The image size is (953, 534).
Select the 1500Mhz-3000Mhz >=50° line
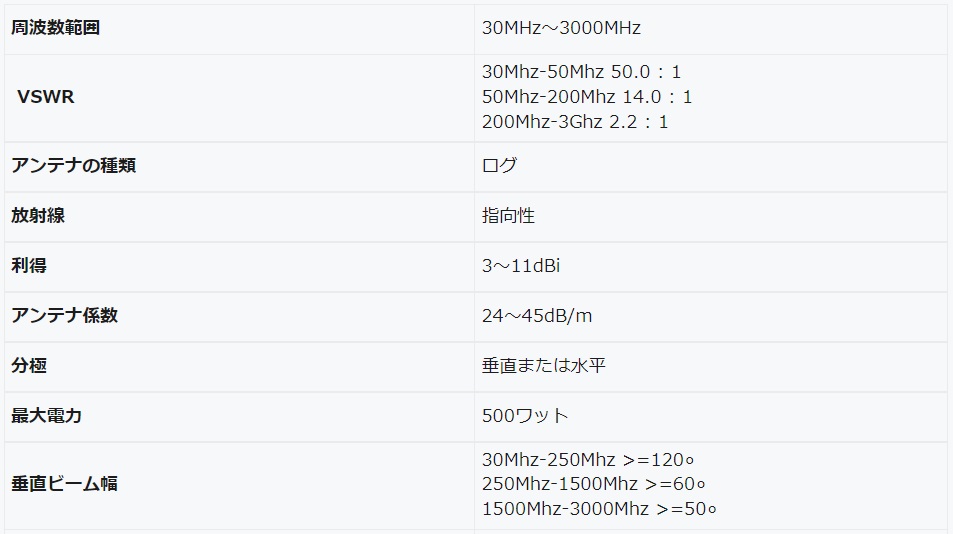coord(599,508)
